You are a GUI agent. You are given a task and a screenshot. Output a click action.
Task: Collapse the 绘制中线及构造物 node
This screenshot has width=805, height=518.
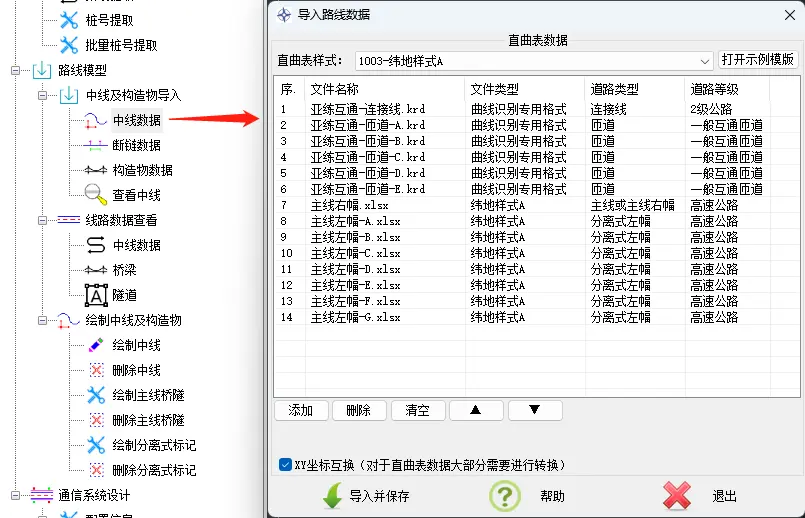[42, 321]
